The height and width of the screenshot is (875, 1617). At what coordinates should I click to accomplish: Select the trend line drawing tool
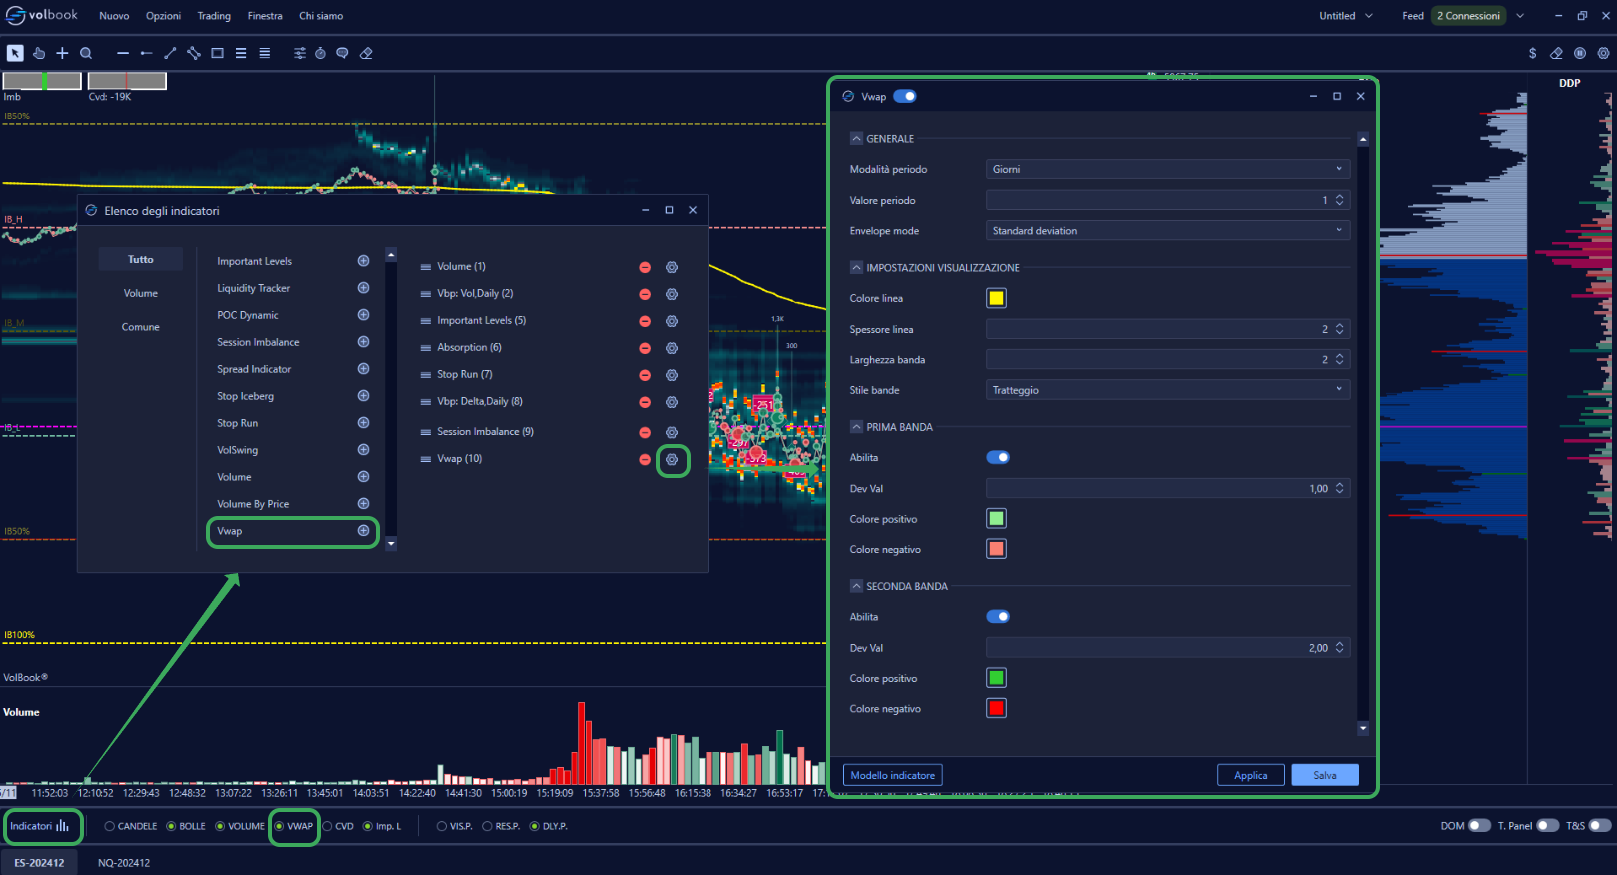pos(170,53)
